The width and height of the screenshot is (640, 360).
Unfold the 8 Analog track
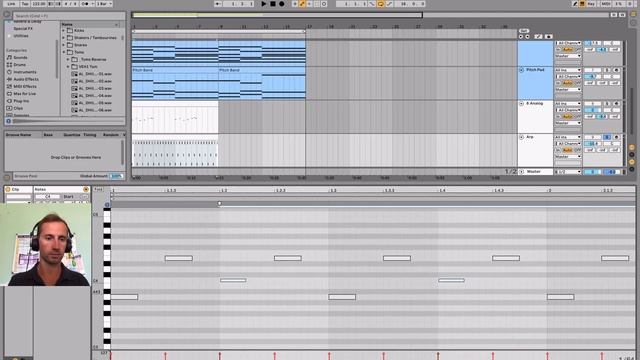click(x=521, y=104)
